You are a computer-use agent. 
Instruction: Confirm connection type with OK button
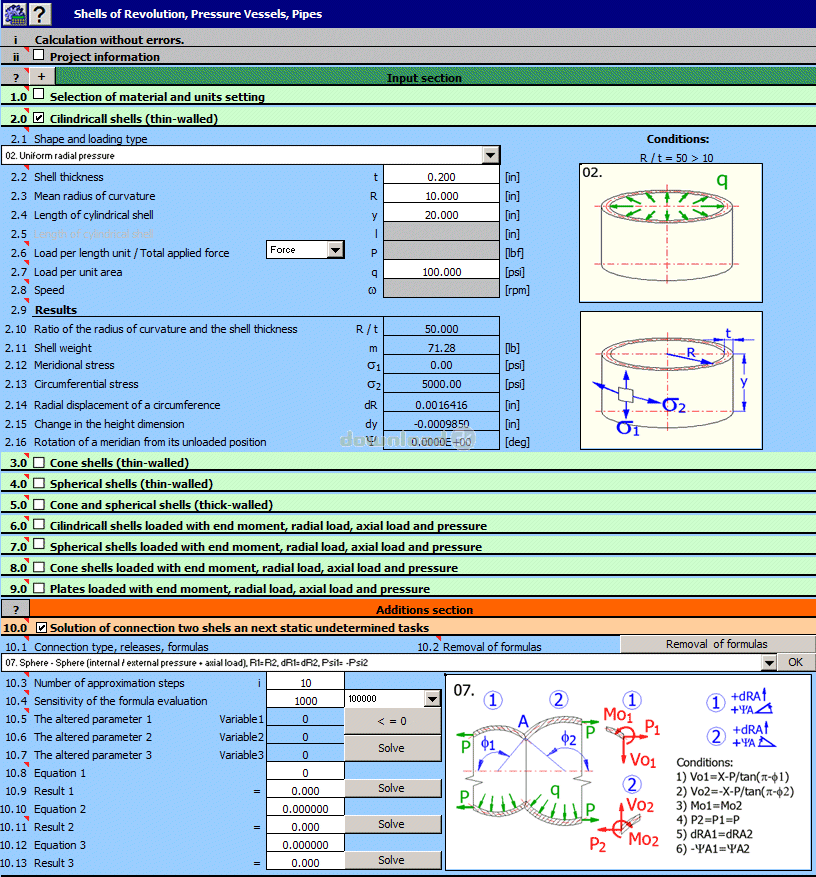[795, 662]
